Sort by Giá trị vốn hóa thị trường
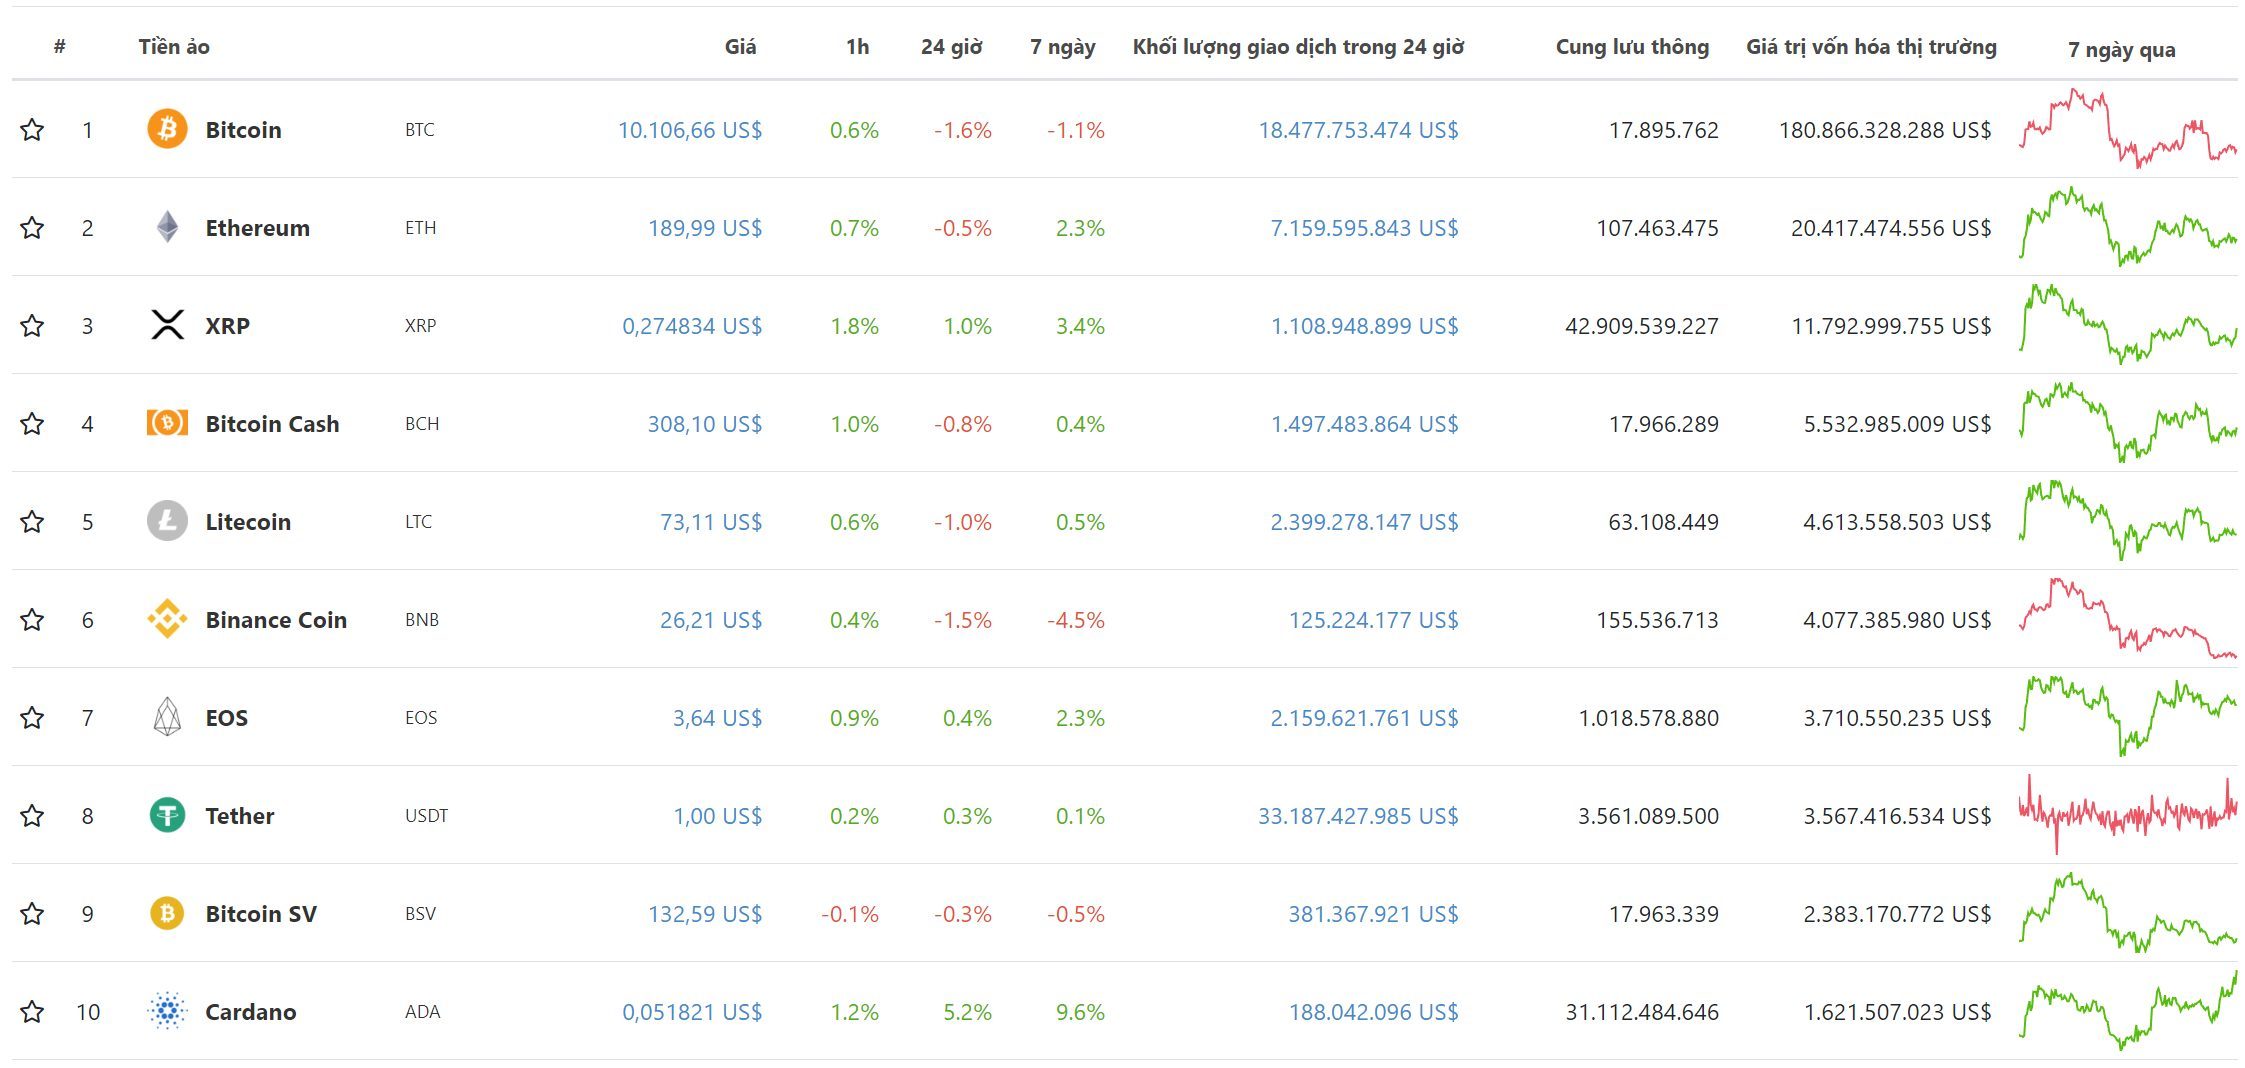Screen dimensions: 2245x1068 tap(1871, 47)
